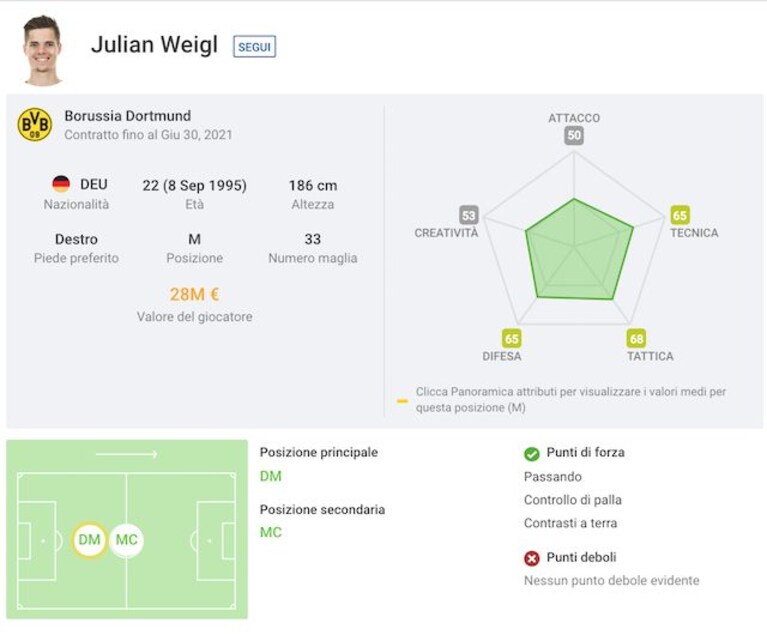Click the CREATIVITÀ 53 rating badge

click(469, 215)
